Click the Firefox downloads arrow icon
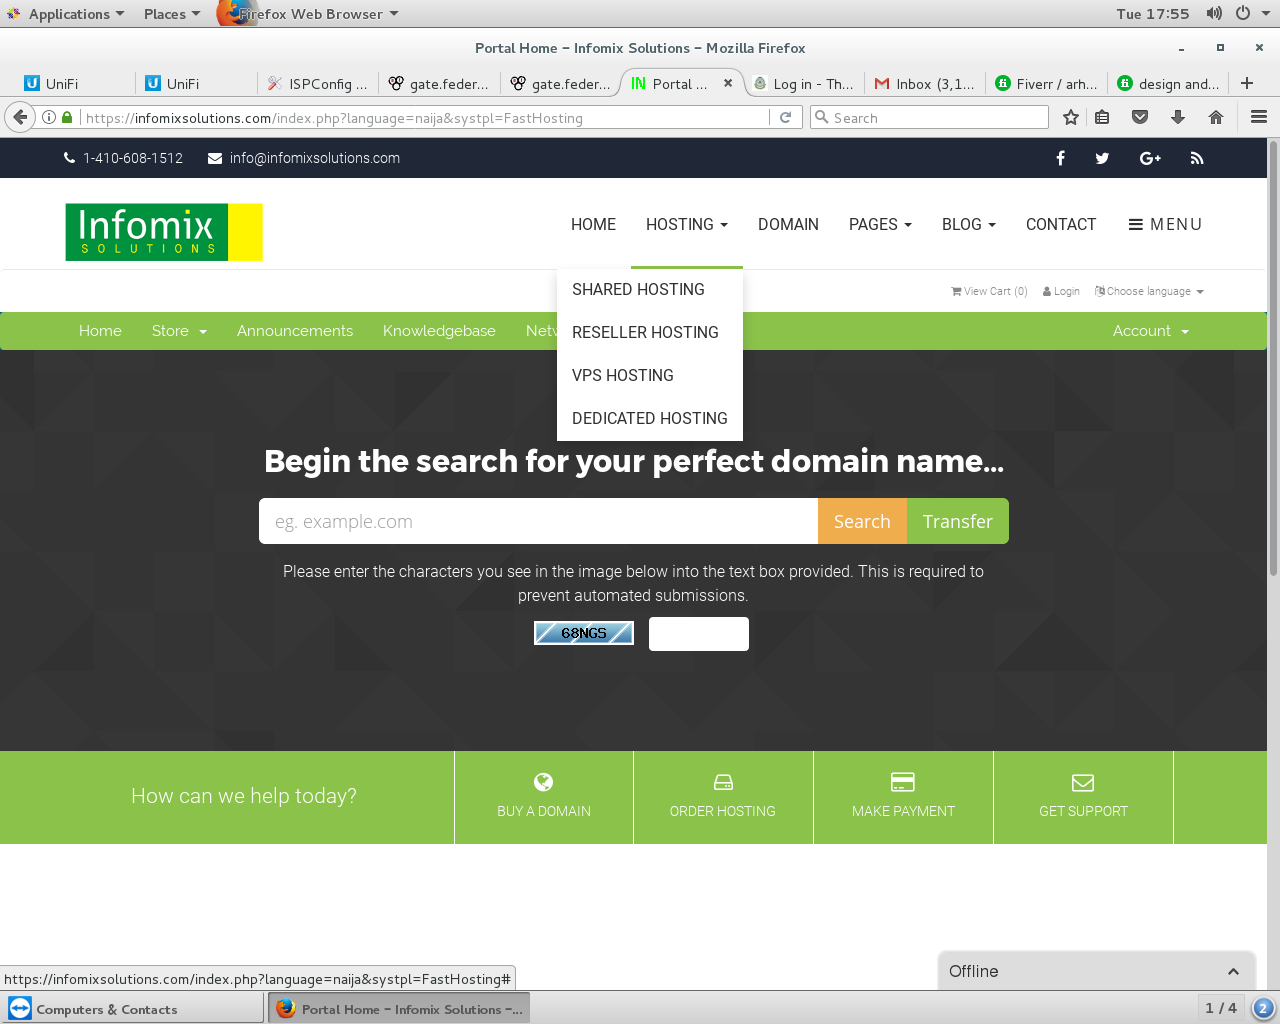 point(1178,117)
